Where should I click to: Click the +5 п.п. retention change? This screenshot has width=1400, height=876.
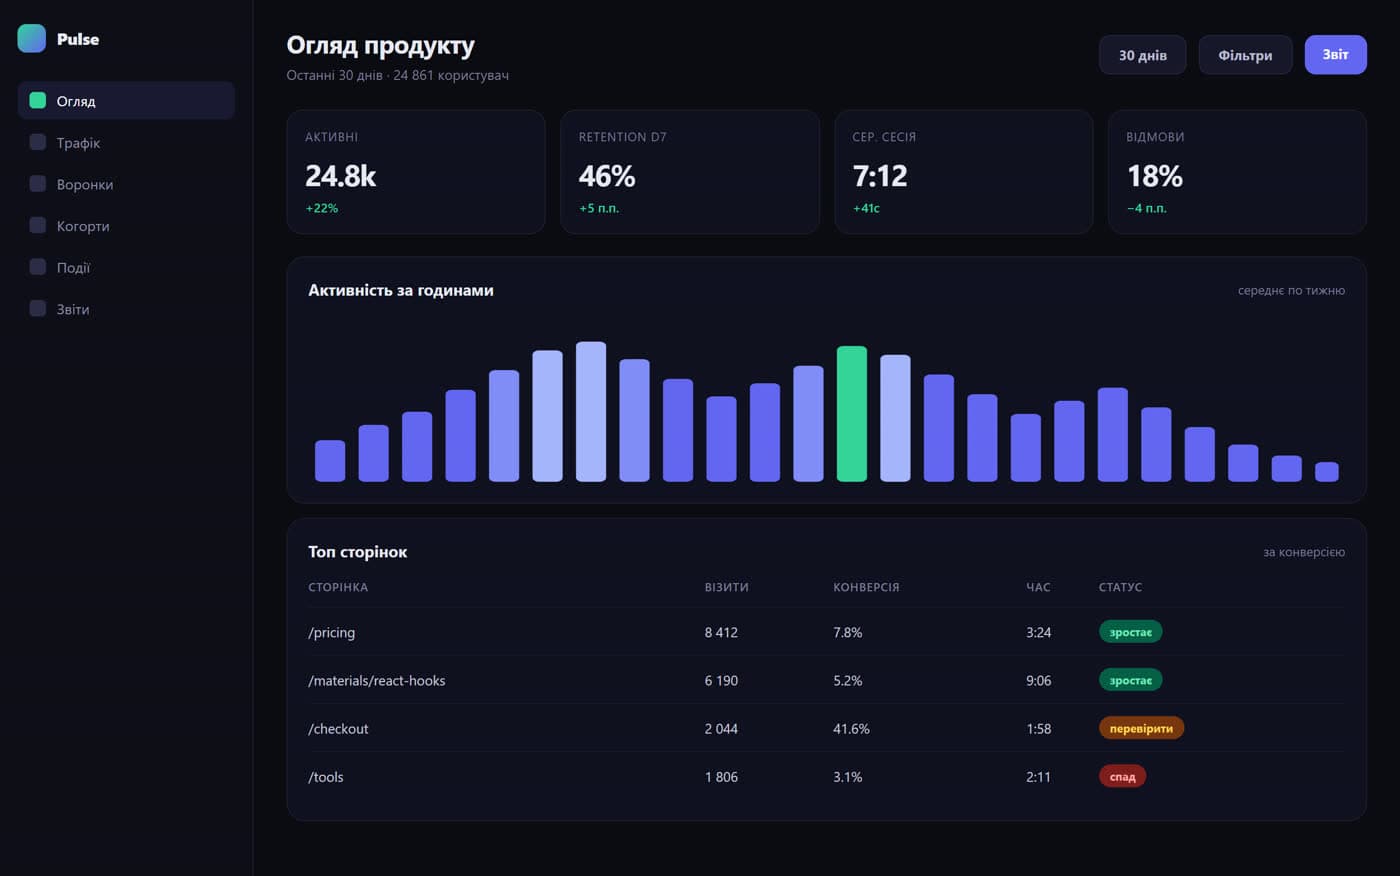point(599,208)
